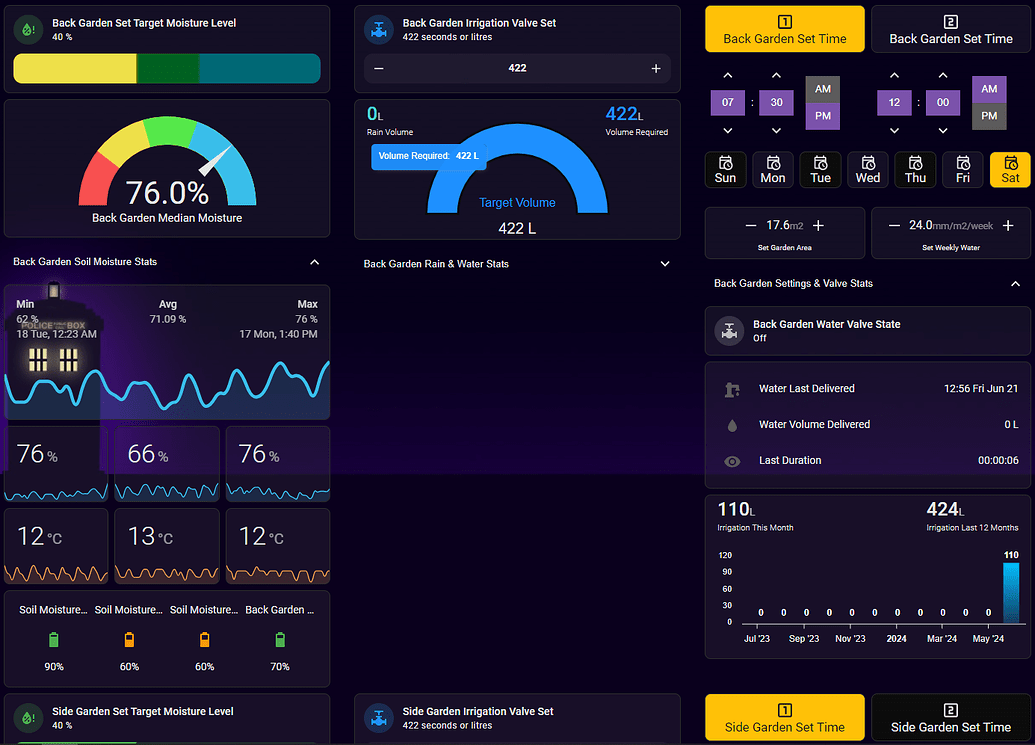Select PM for the second set time
This screenshot has height=745, width=1035.
pos(989,116)
